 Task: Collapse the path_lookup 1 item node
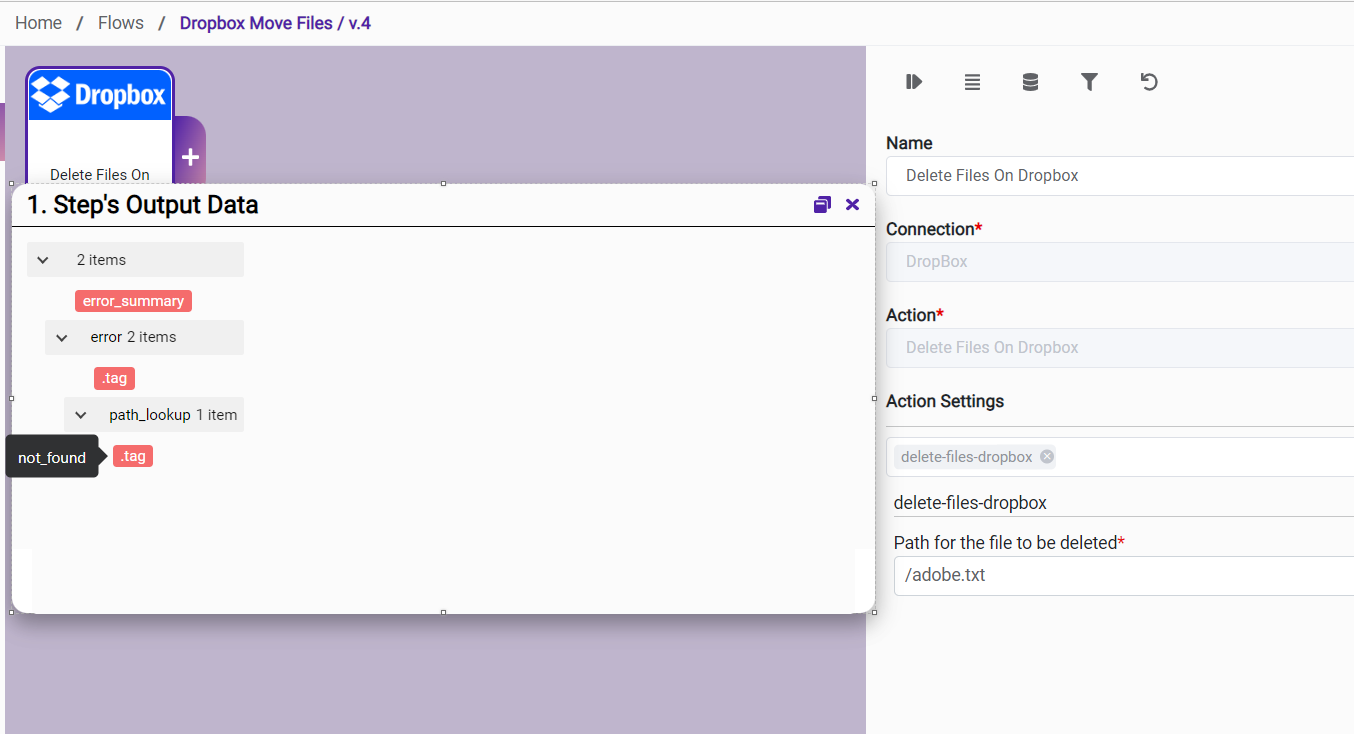(x=81, y=415)
